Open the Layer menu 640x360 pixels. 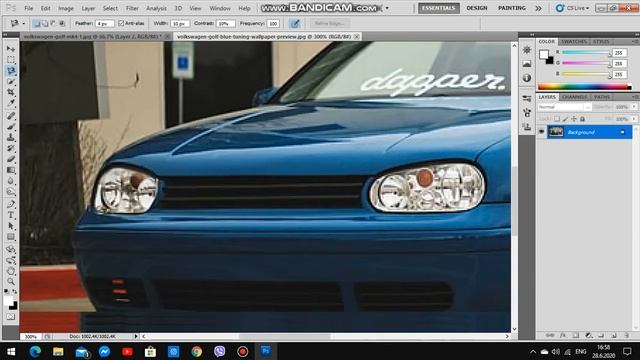(x=88, y=8)
